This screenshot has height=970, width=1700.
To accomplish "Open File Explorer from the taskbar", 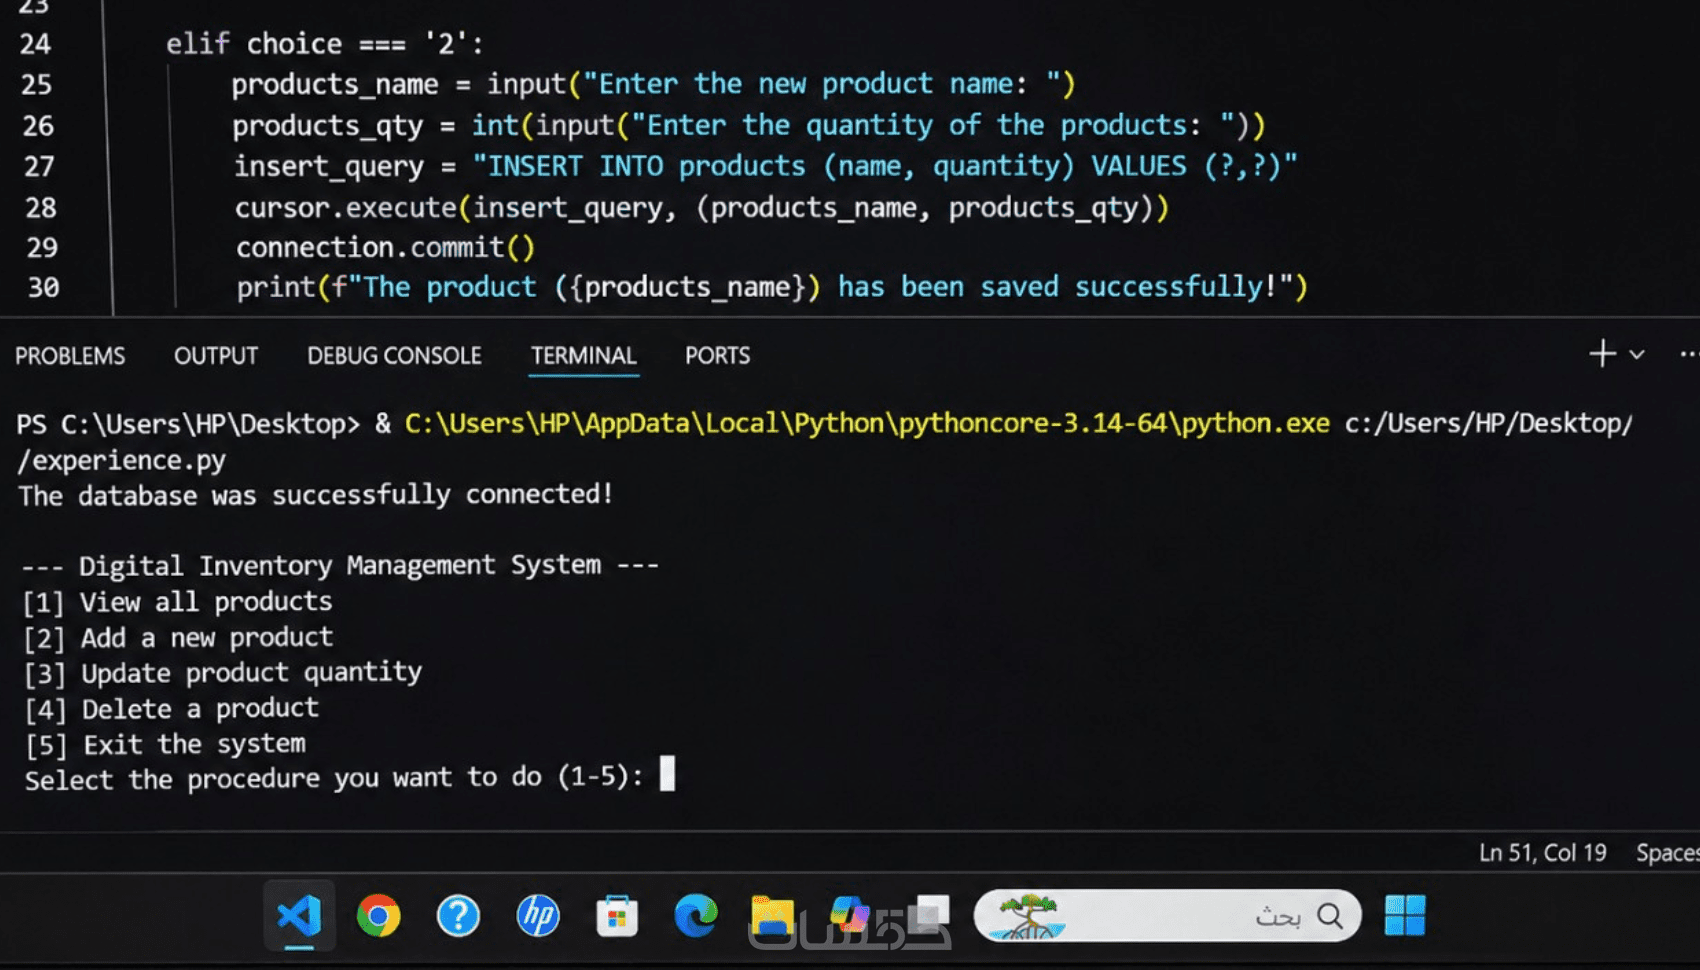I will point(773,915).
